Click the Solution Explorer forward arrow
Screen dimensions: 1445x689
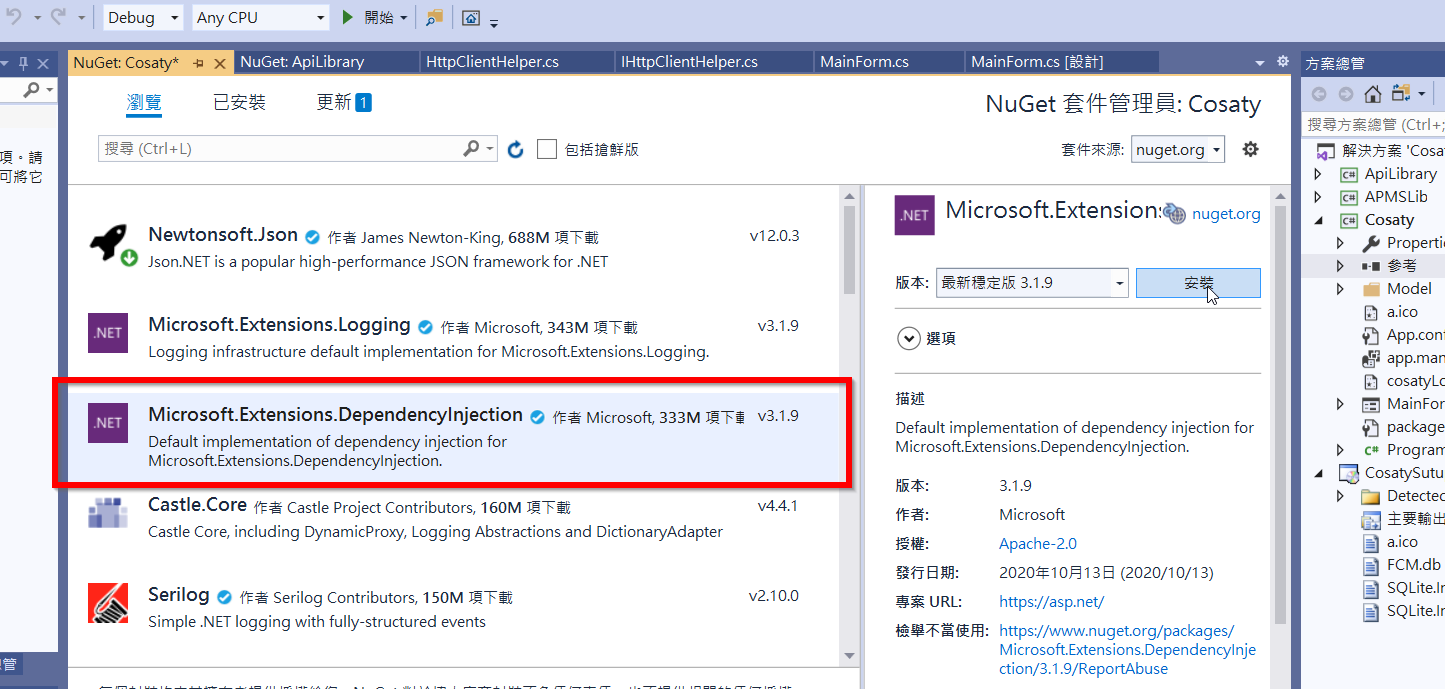(1346, 94)
